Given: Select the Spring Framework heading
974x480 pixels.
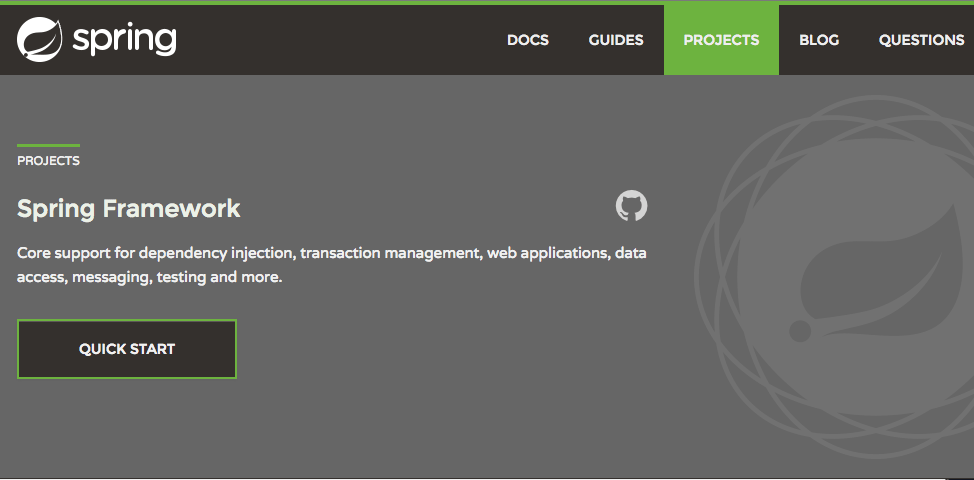Looking at the screenshot, I should click(x=129, y=209).
